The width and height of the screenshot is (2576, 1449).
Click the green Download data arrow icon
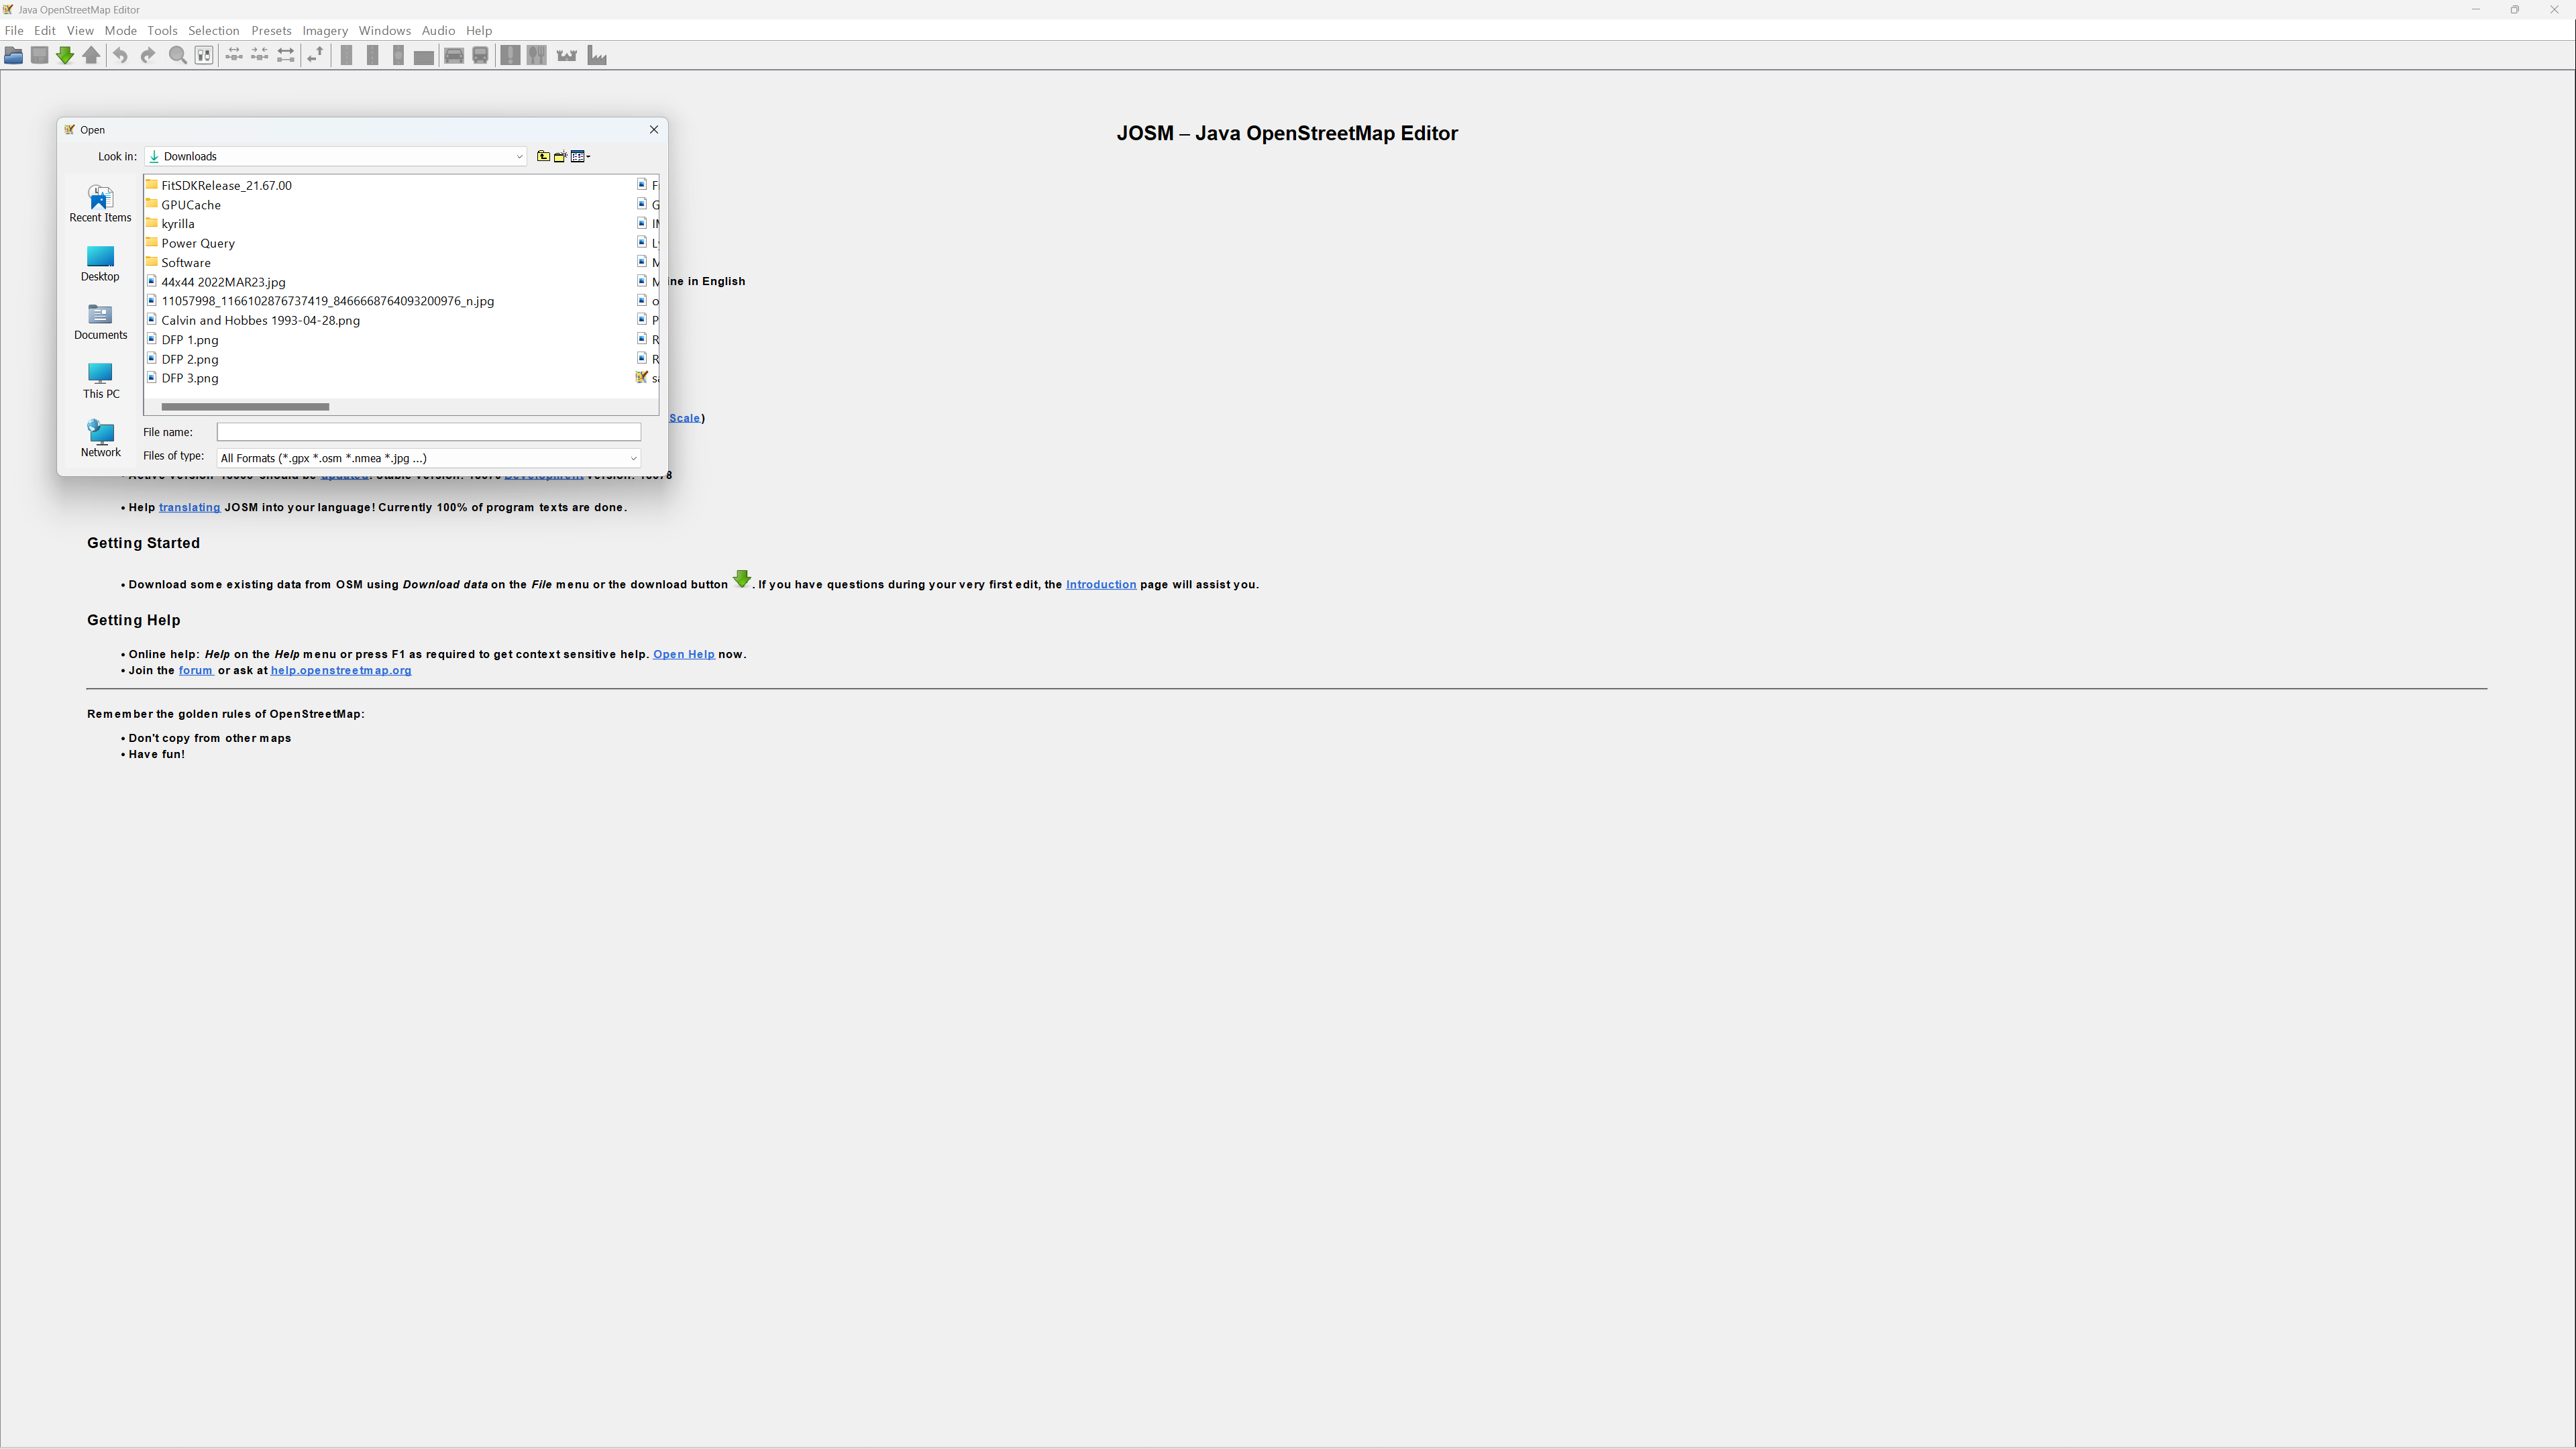[65, 55]
